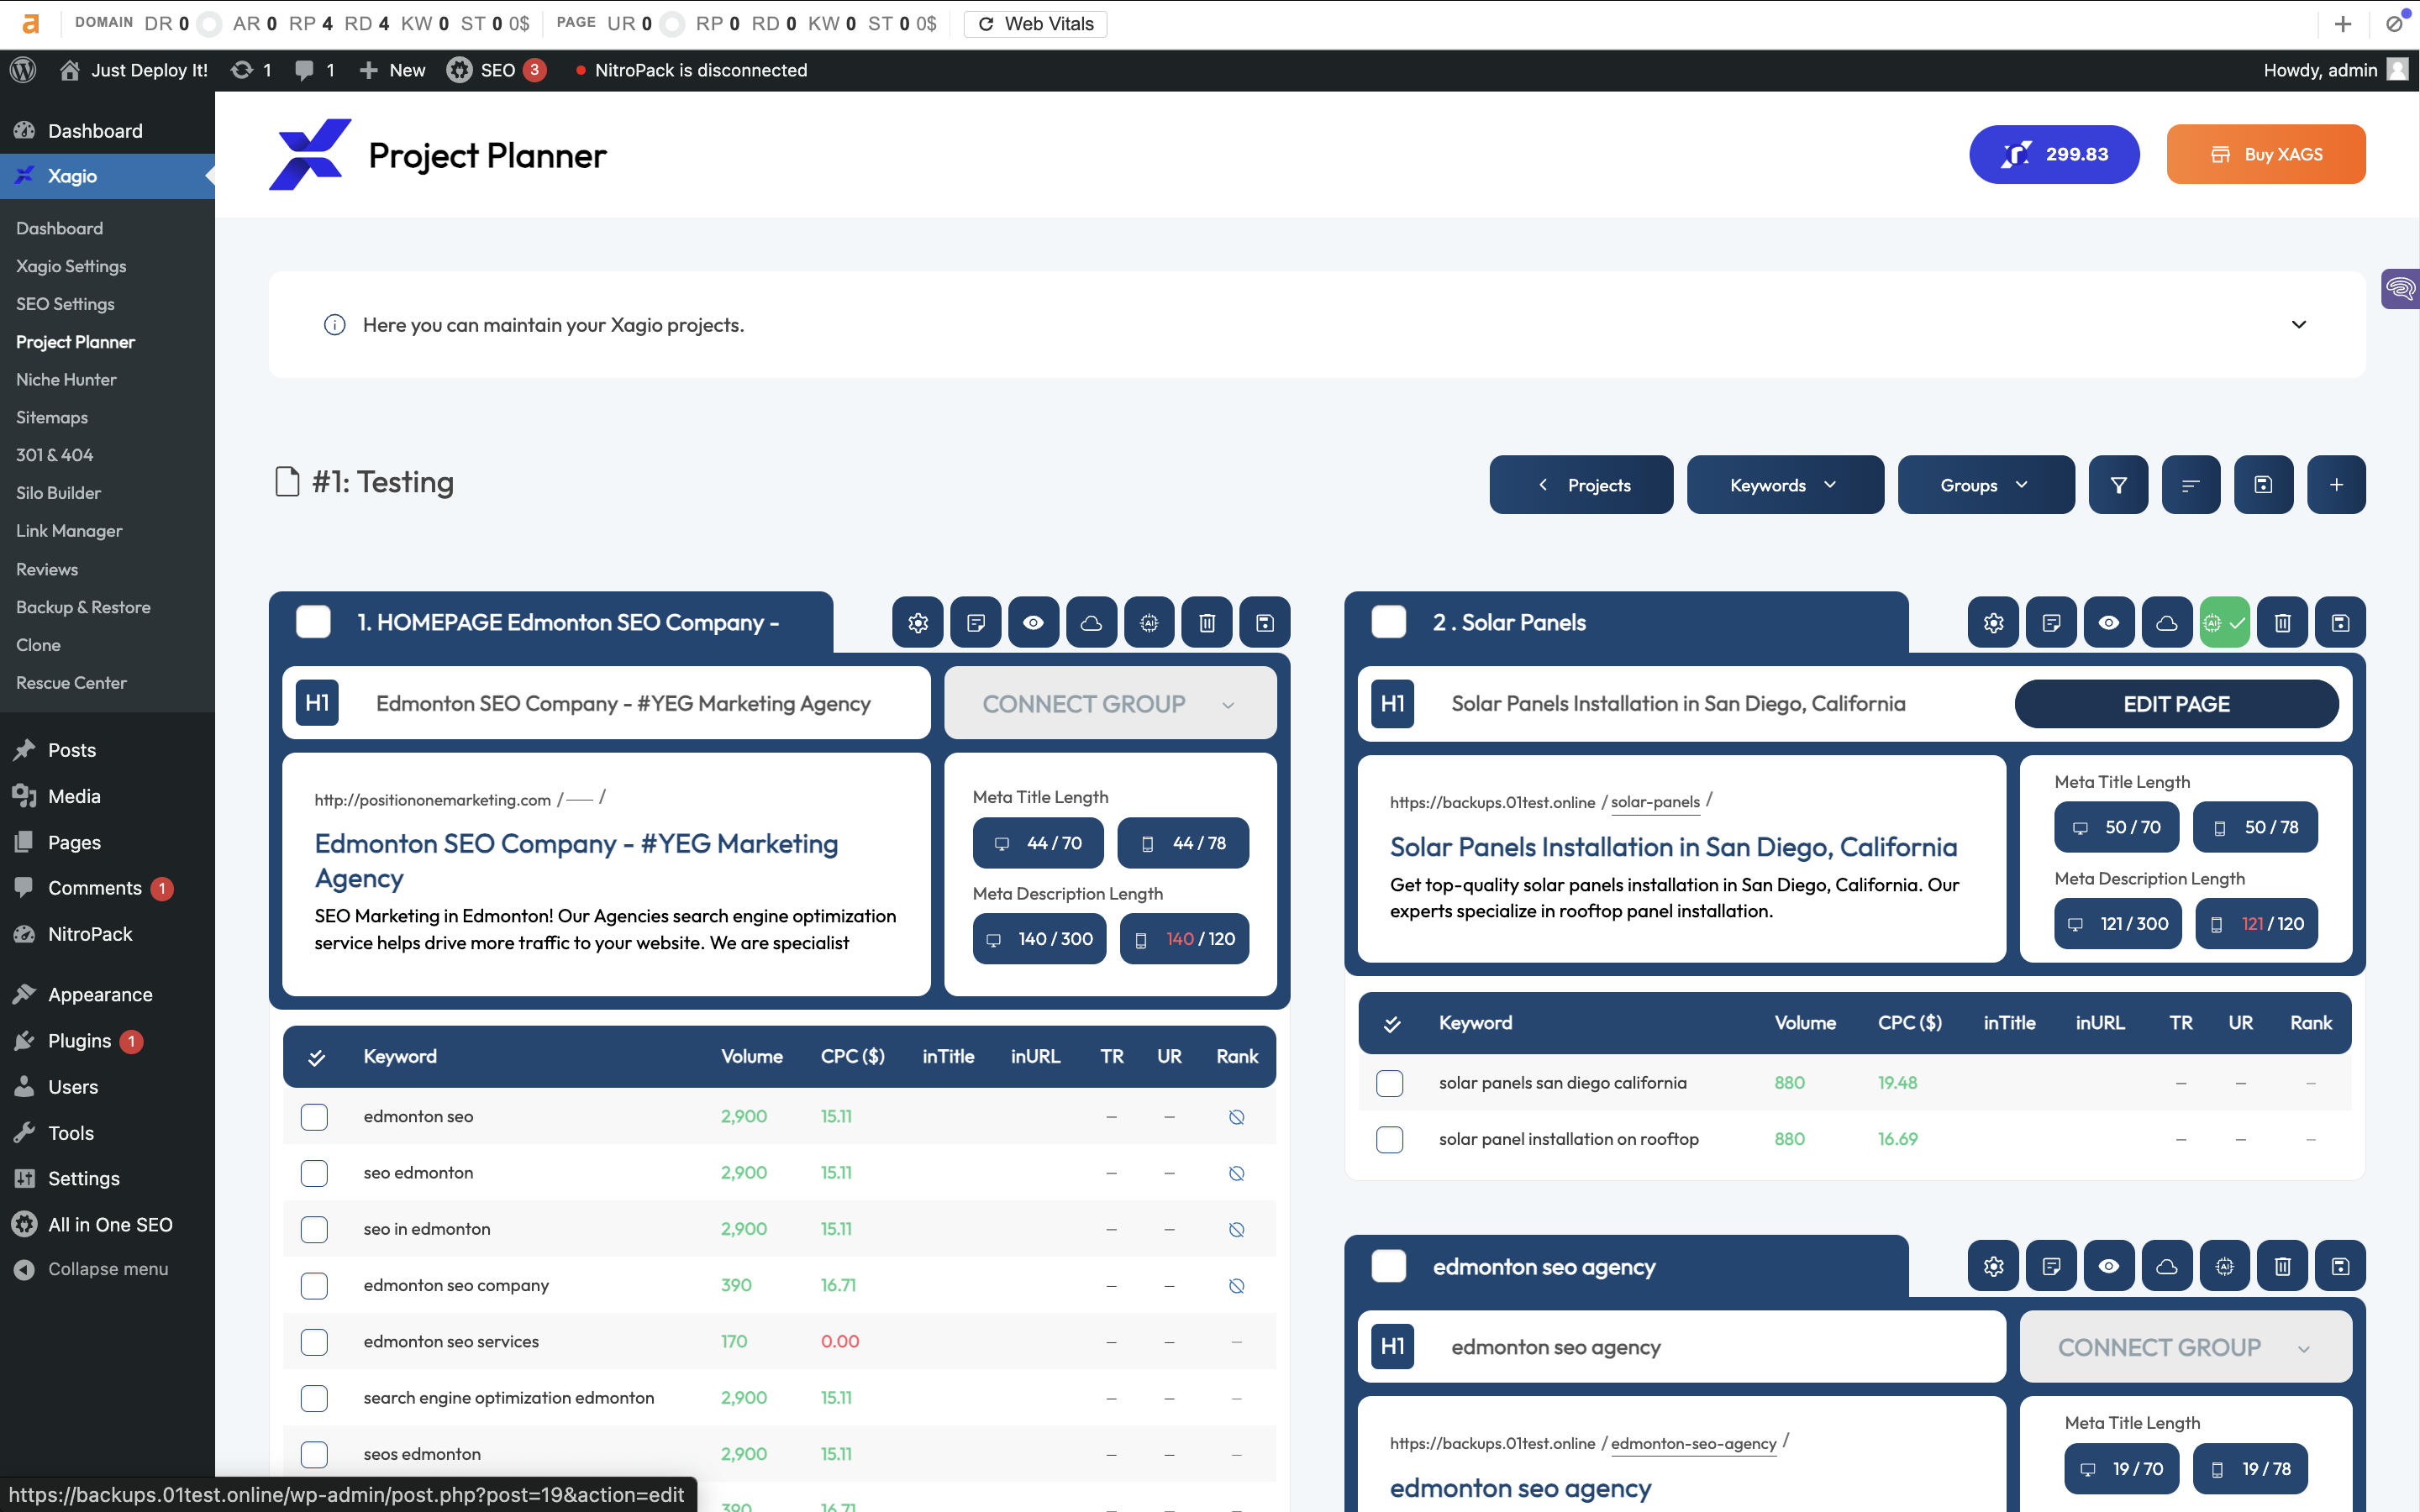Open Silo Builder in sidebar
Image resolution: width=2420 pixels, height=1512 pixels.
[58, 493]
